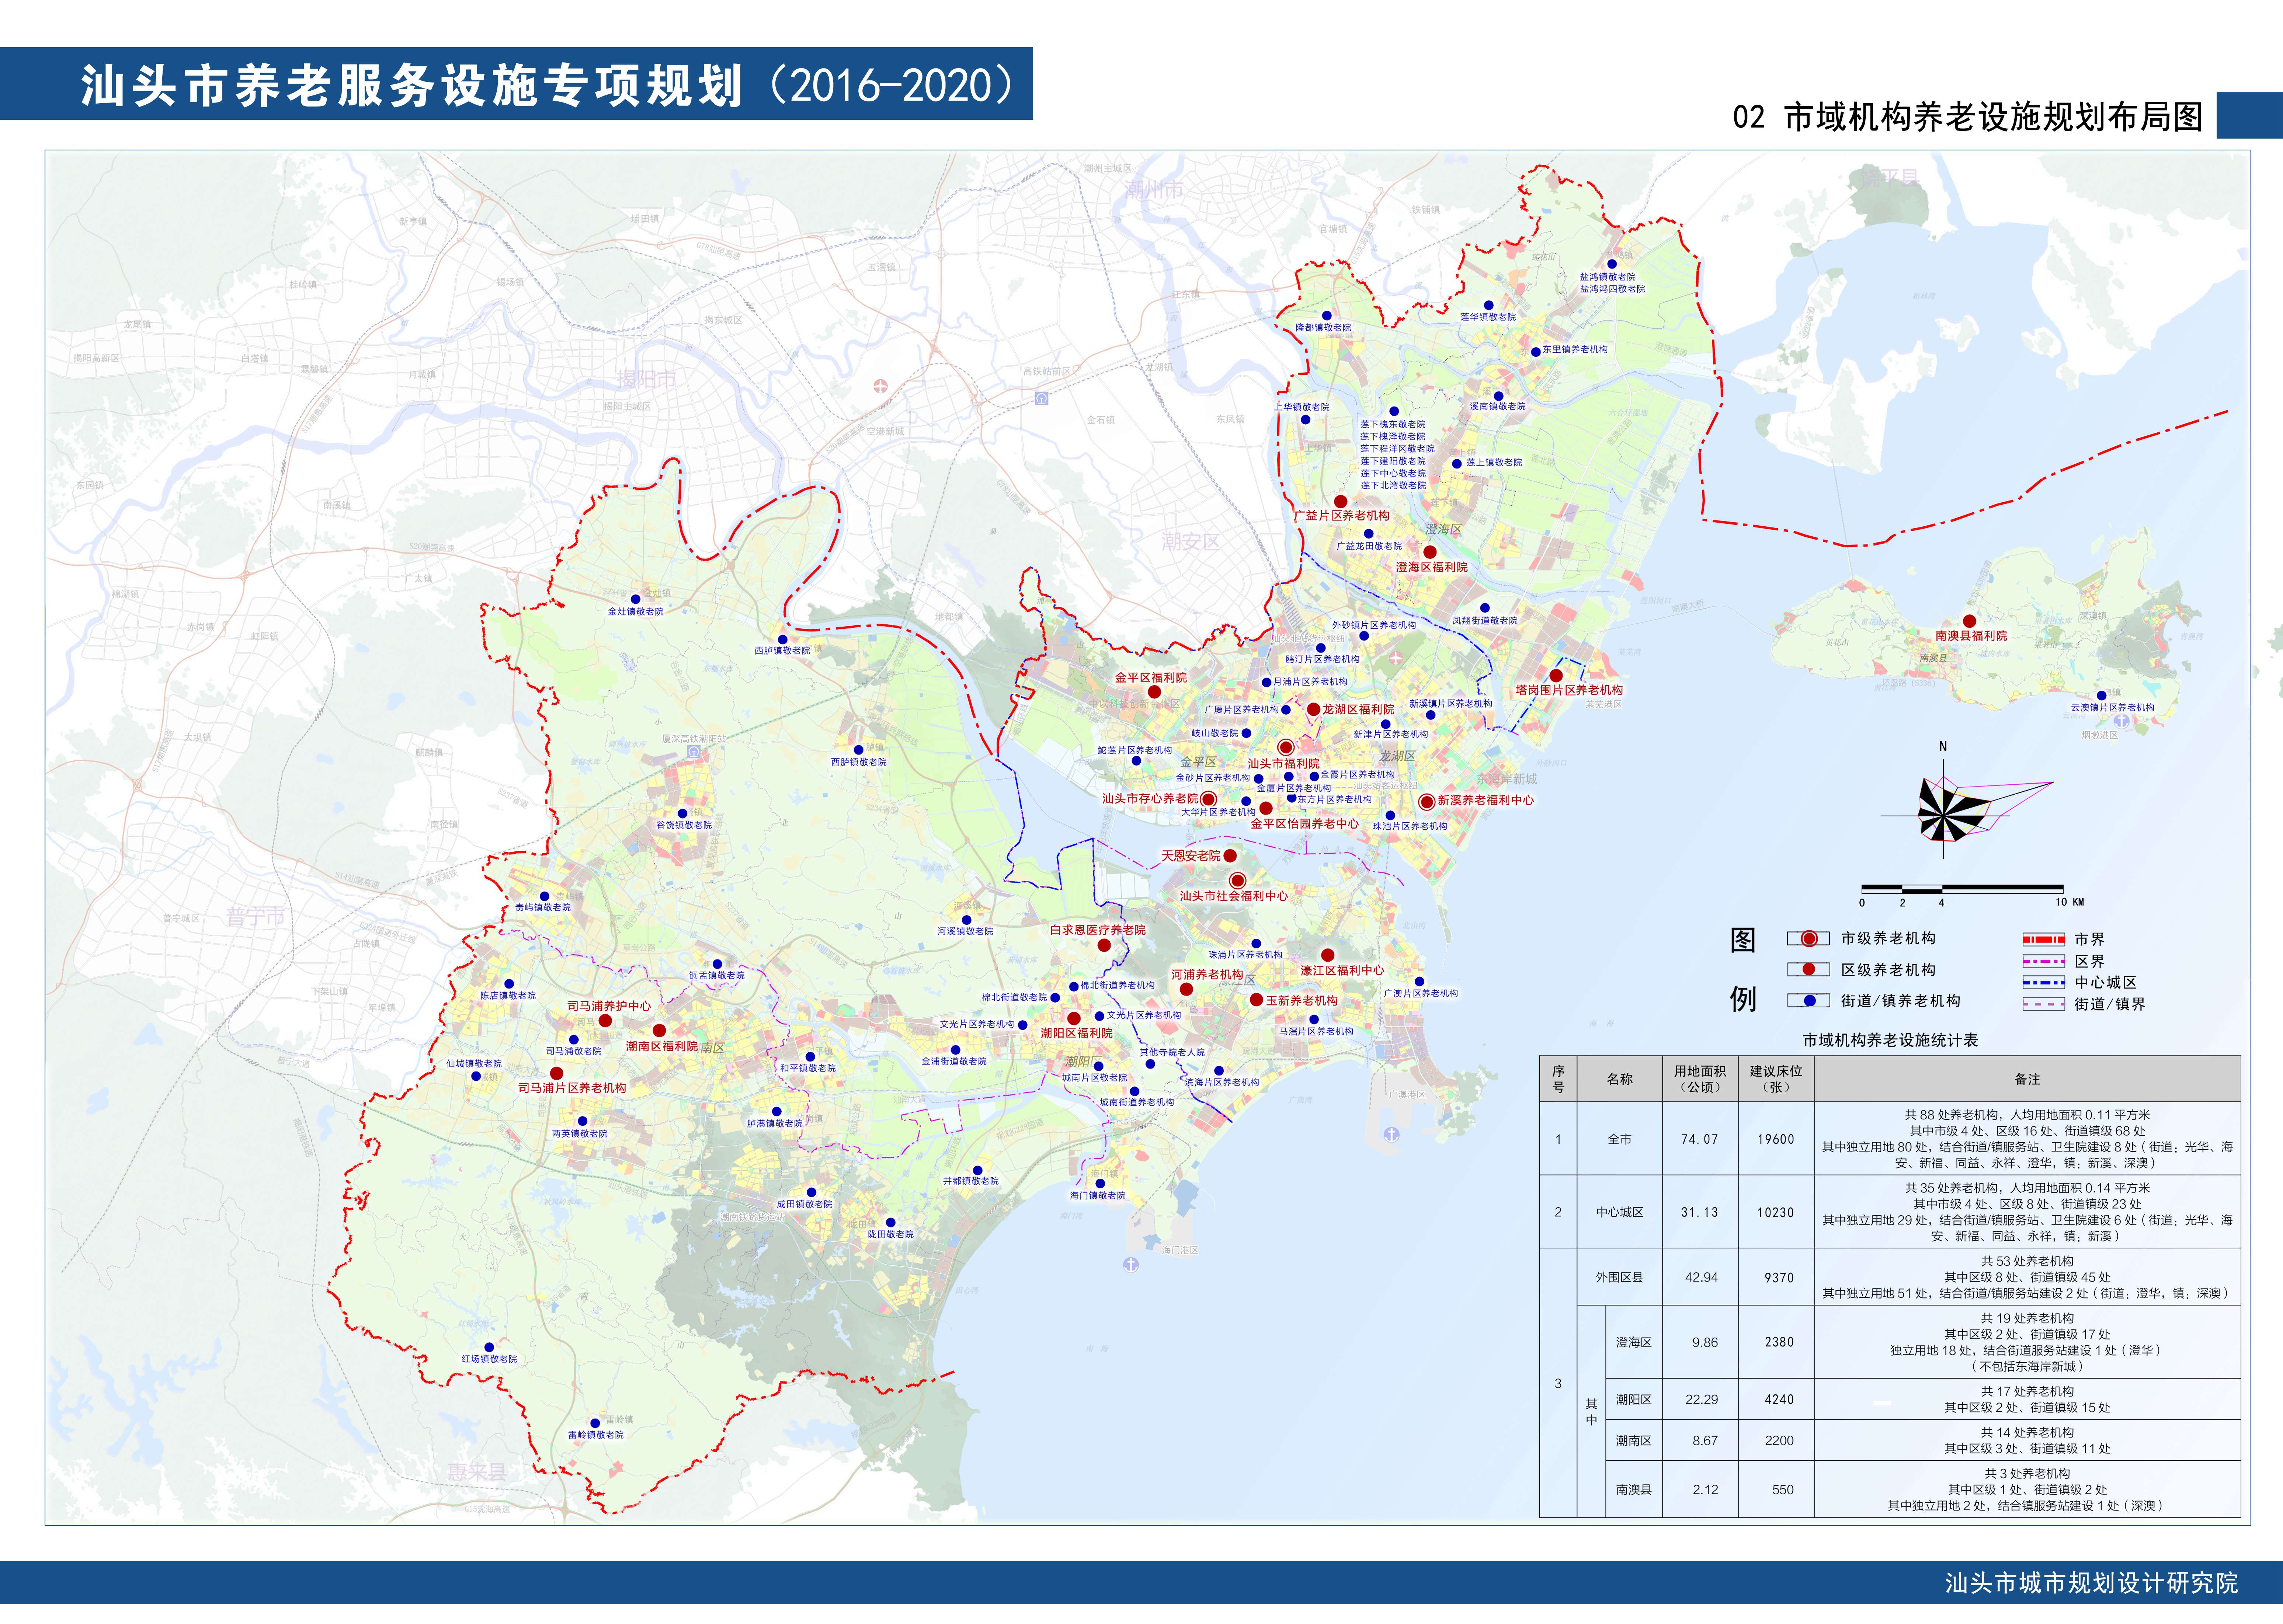Select the 天恩安老院 red dot marker
The height and width of the screenshot is (1624, 2283).
pos(1230,856)
